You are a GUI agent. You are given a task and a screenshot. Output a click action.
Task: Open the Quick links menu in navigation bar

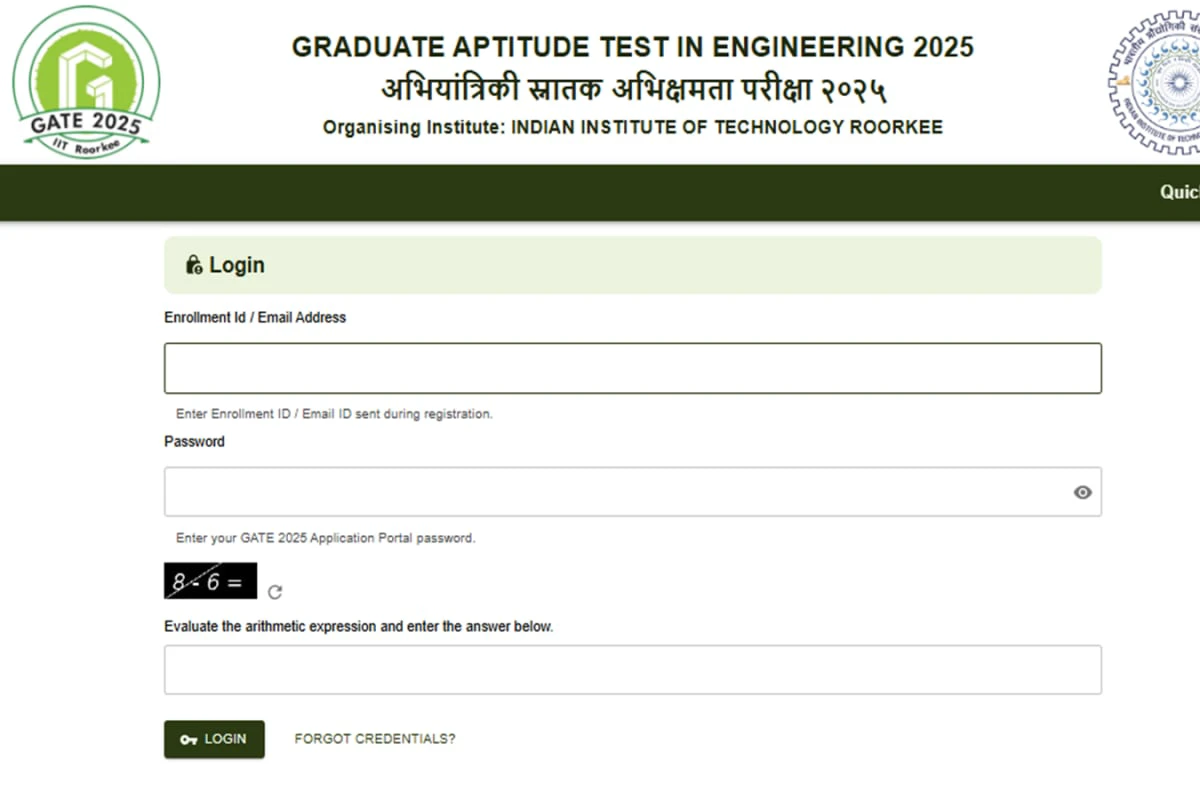pos(1179,192)
